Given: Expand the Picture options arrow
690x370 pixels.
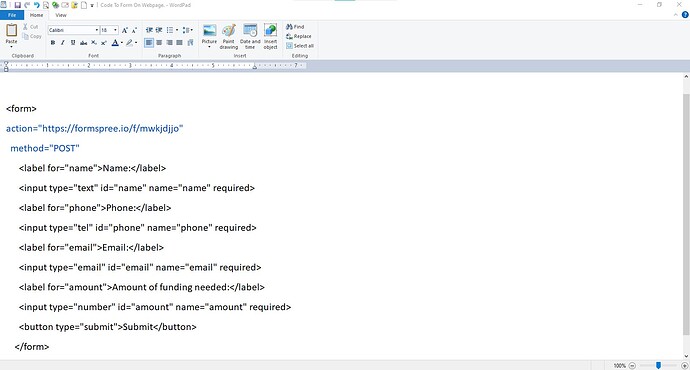Looking at the screenshot, I should click(x=209, y=47).
